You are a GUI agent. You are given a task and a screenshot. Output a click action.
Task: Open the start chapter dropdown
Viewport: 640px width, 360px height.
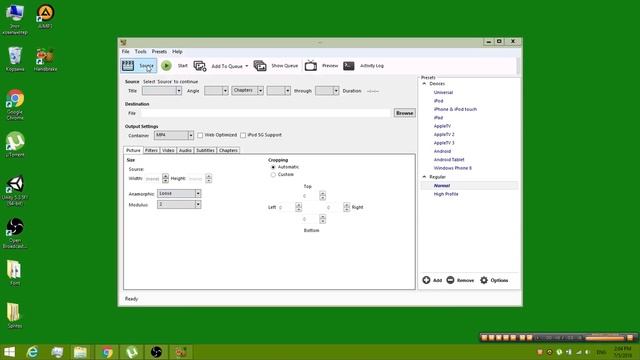coord(279,91)
